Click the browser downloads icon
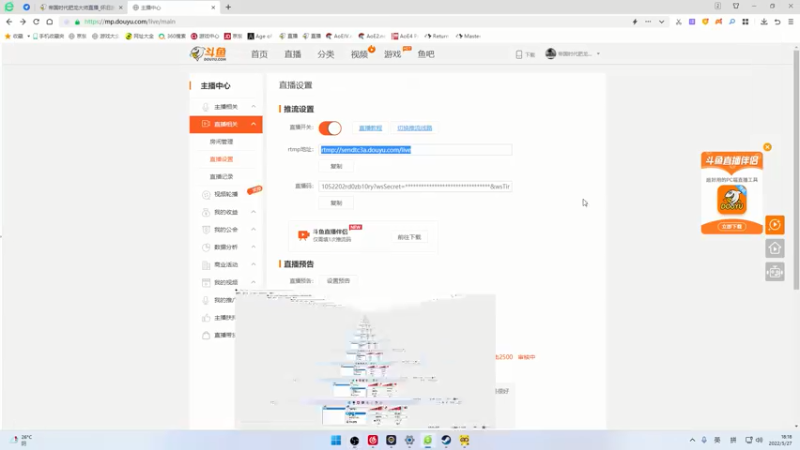This screenshot has height=450, width=800. point(764,22)
